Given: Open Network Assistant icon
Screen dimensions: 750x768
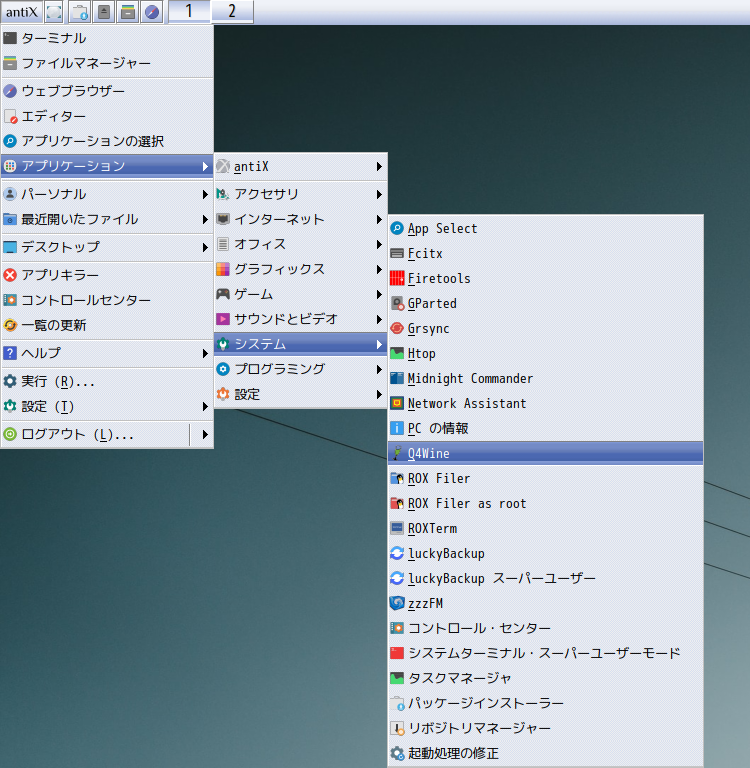Looking at the screenshot, I should [x=397, y=403].
